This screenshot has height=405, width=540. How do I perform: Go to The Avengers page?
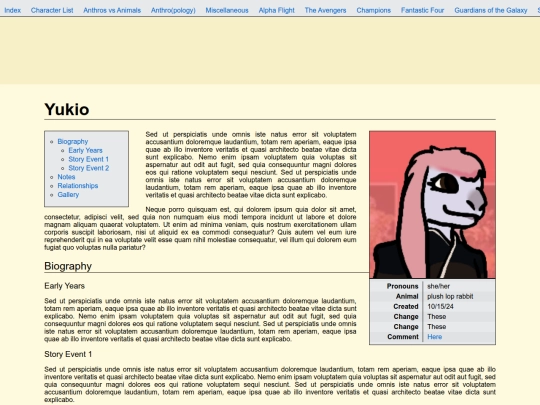point(325,10)
